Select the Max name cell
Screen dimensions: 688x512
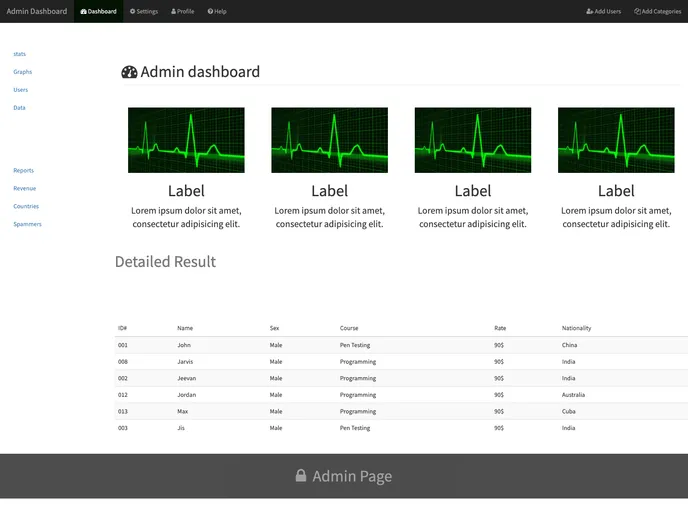[183, 412]
